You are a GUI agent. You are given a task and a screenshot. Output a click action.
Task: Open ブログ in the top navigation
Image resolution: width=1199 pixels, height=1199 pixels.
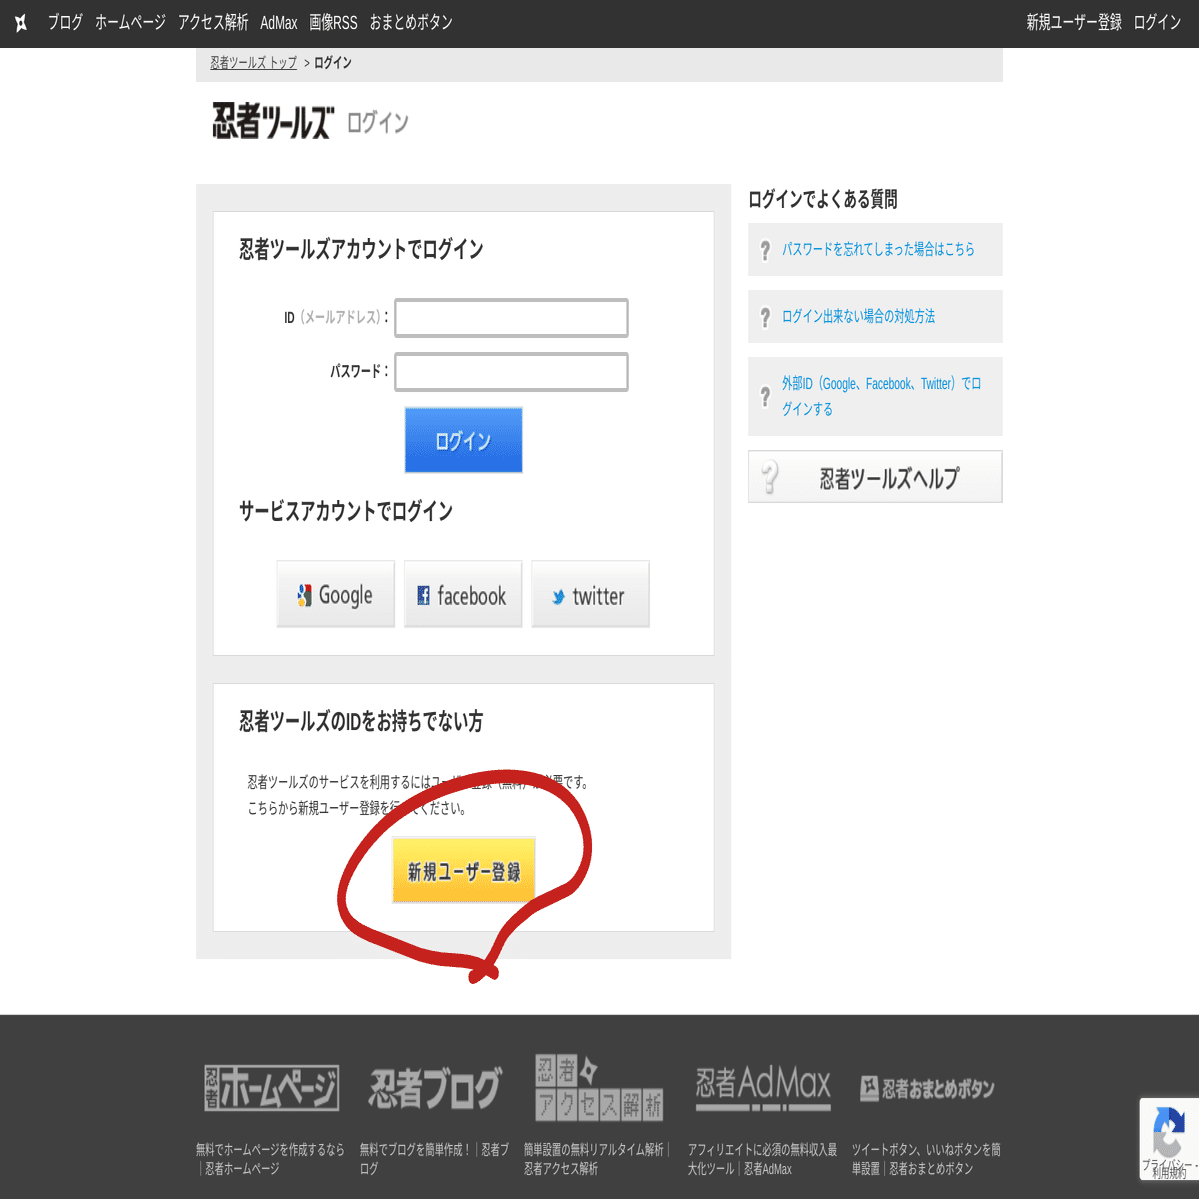coord(65,23)
